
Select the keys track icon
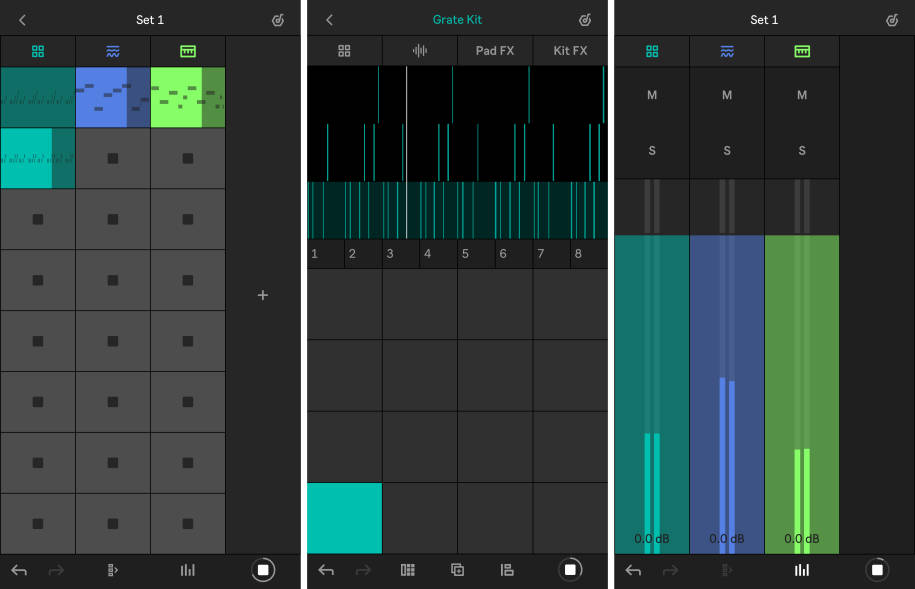coord(187,50)
